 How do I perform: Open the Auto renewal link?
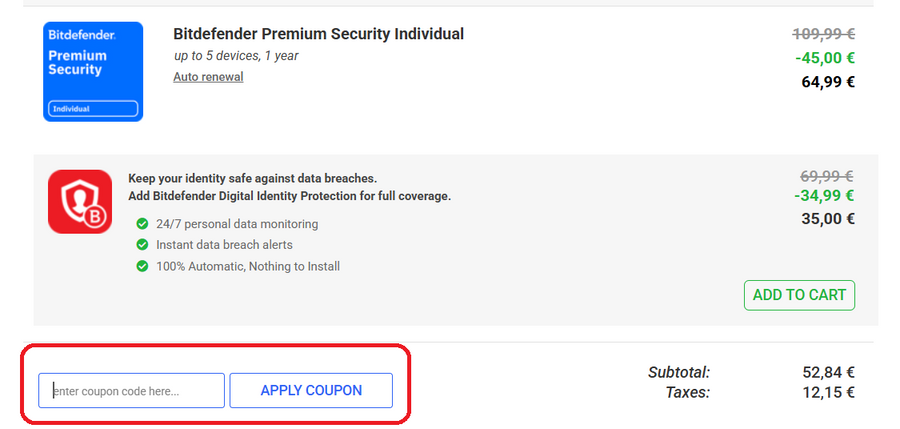point(208,77)
